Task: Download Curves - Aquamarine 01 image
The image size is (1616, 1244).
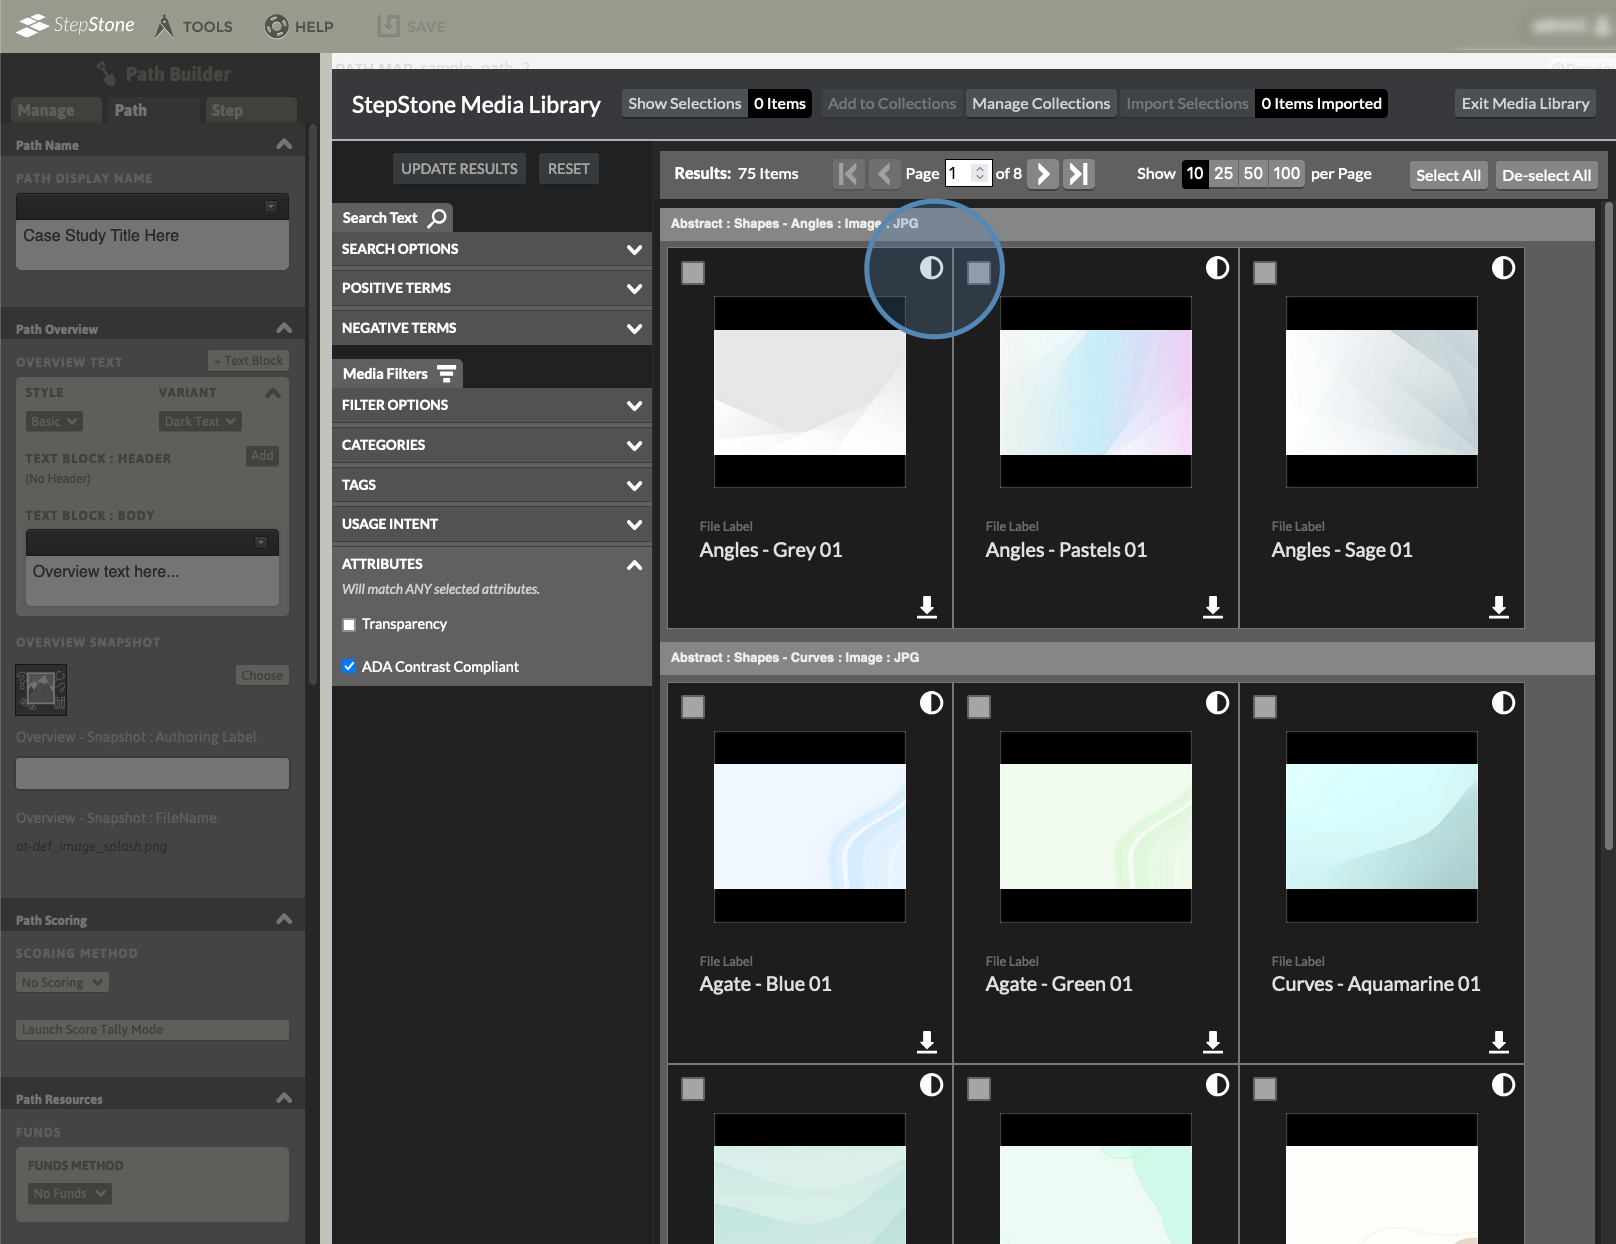Action: point(1499,1042)
